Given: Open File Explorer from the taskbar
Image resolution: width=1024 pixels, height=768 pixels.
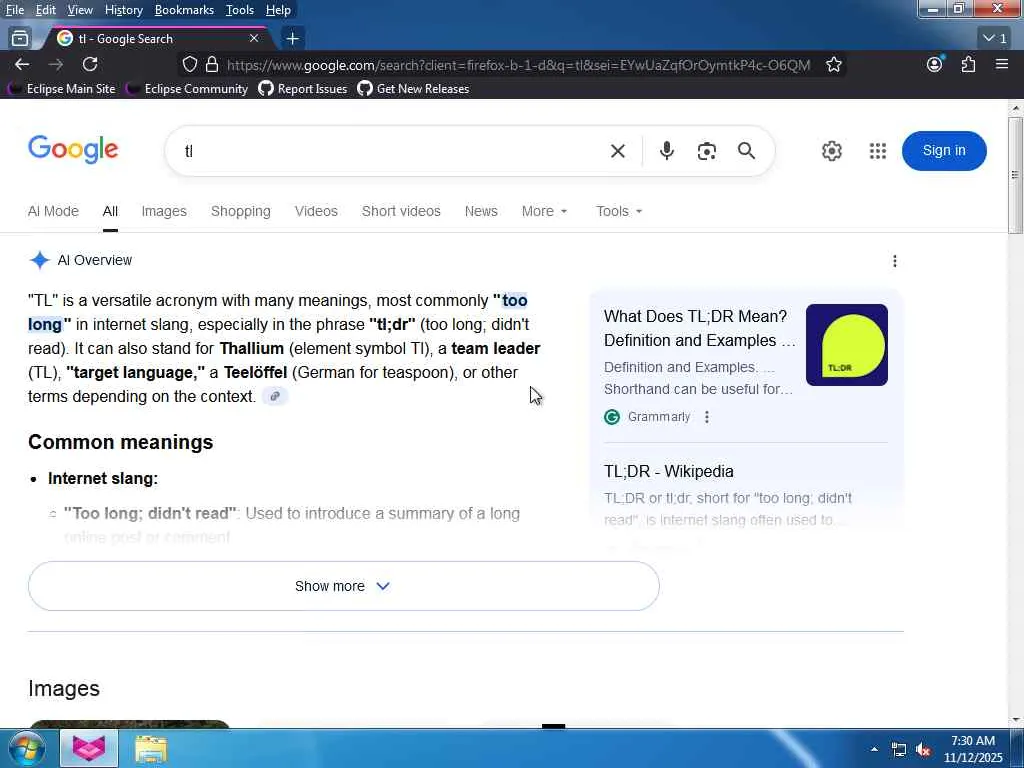Looking at the screenshot, I should click(x=151, y=749).
